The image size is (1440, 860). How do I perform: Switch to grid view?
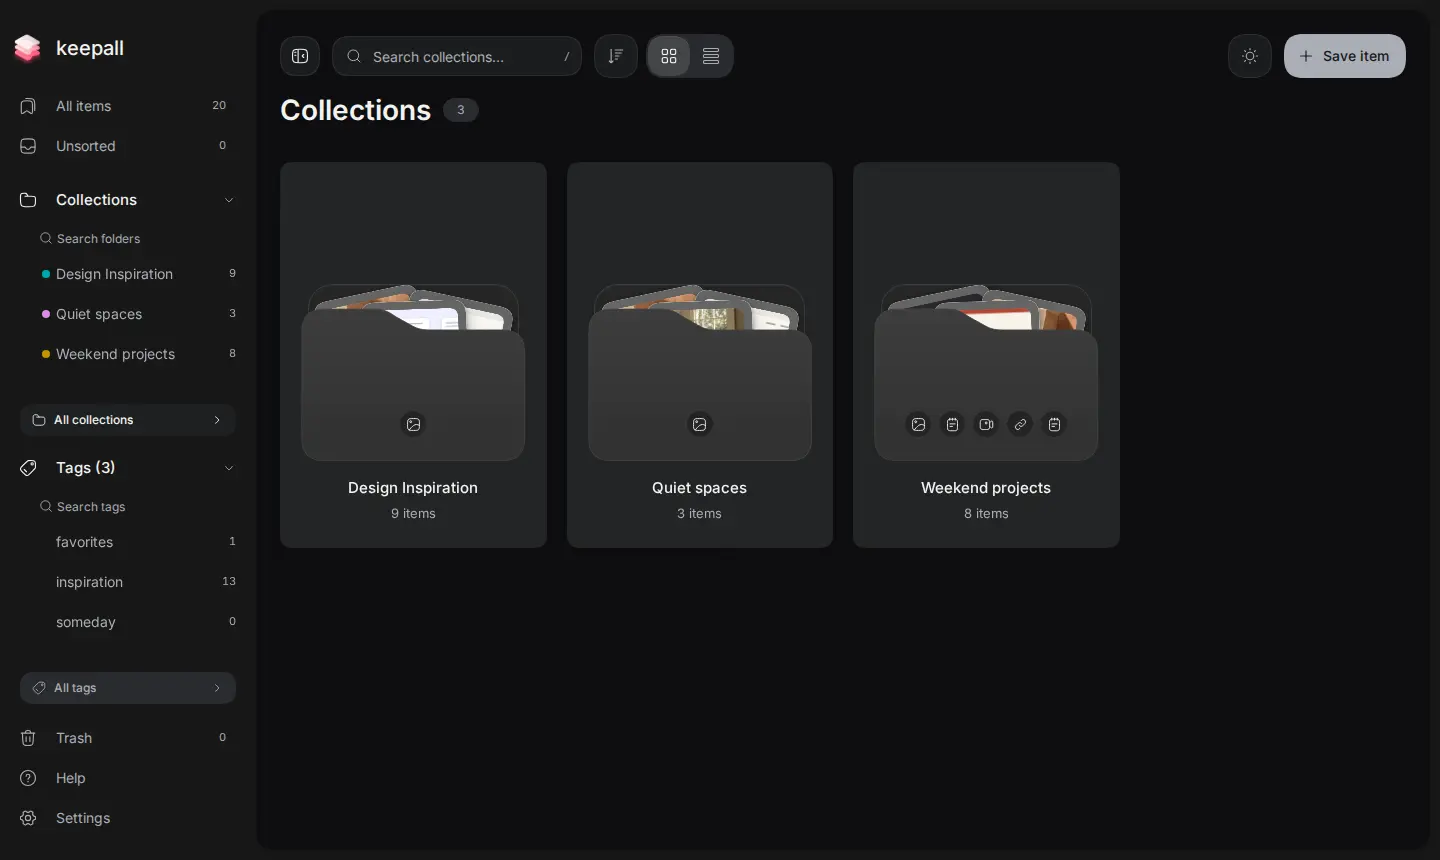pyautogui.click(x=669, y=56)
